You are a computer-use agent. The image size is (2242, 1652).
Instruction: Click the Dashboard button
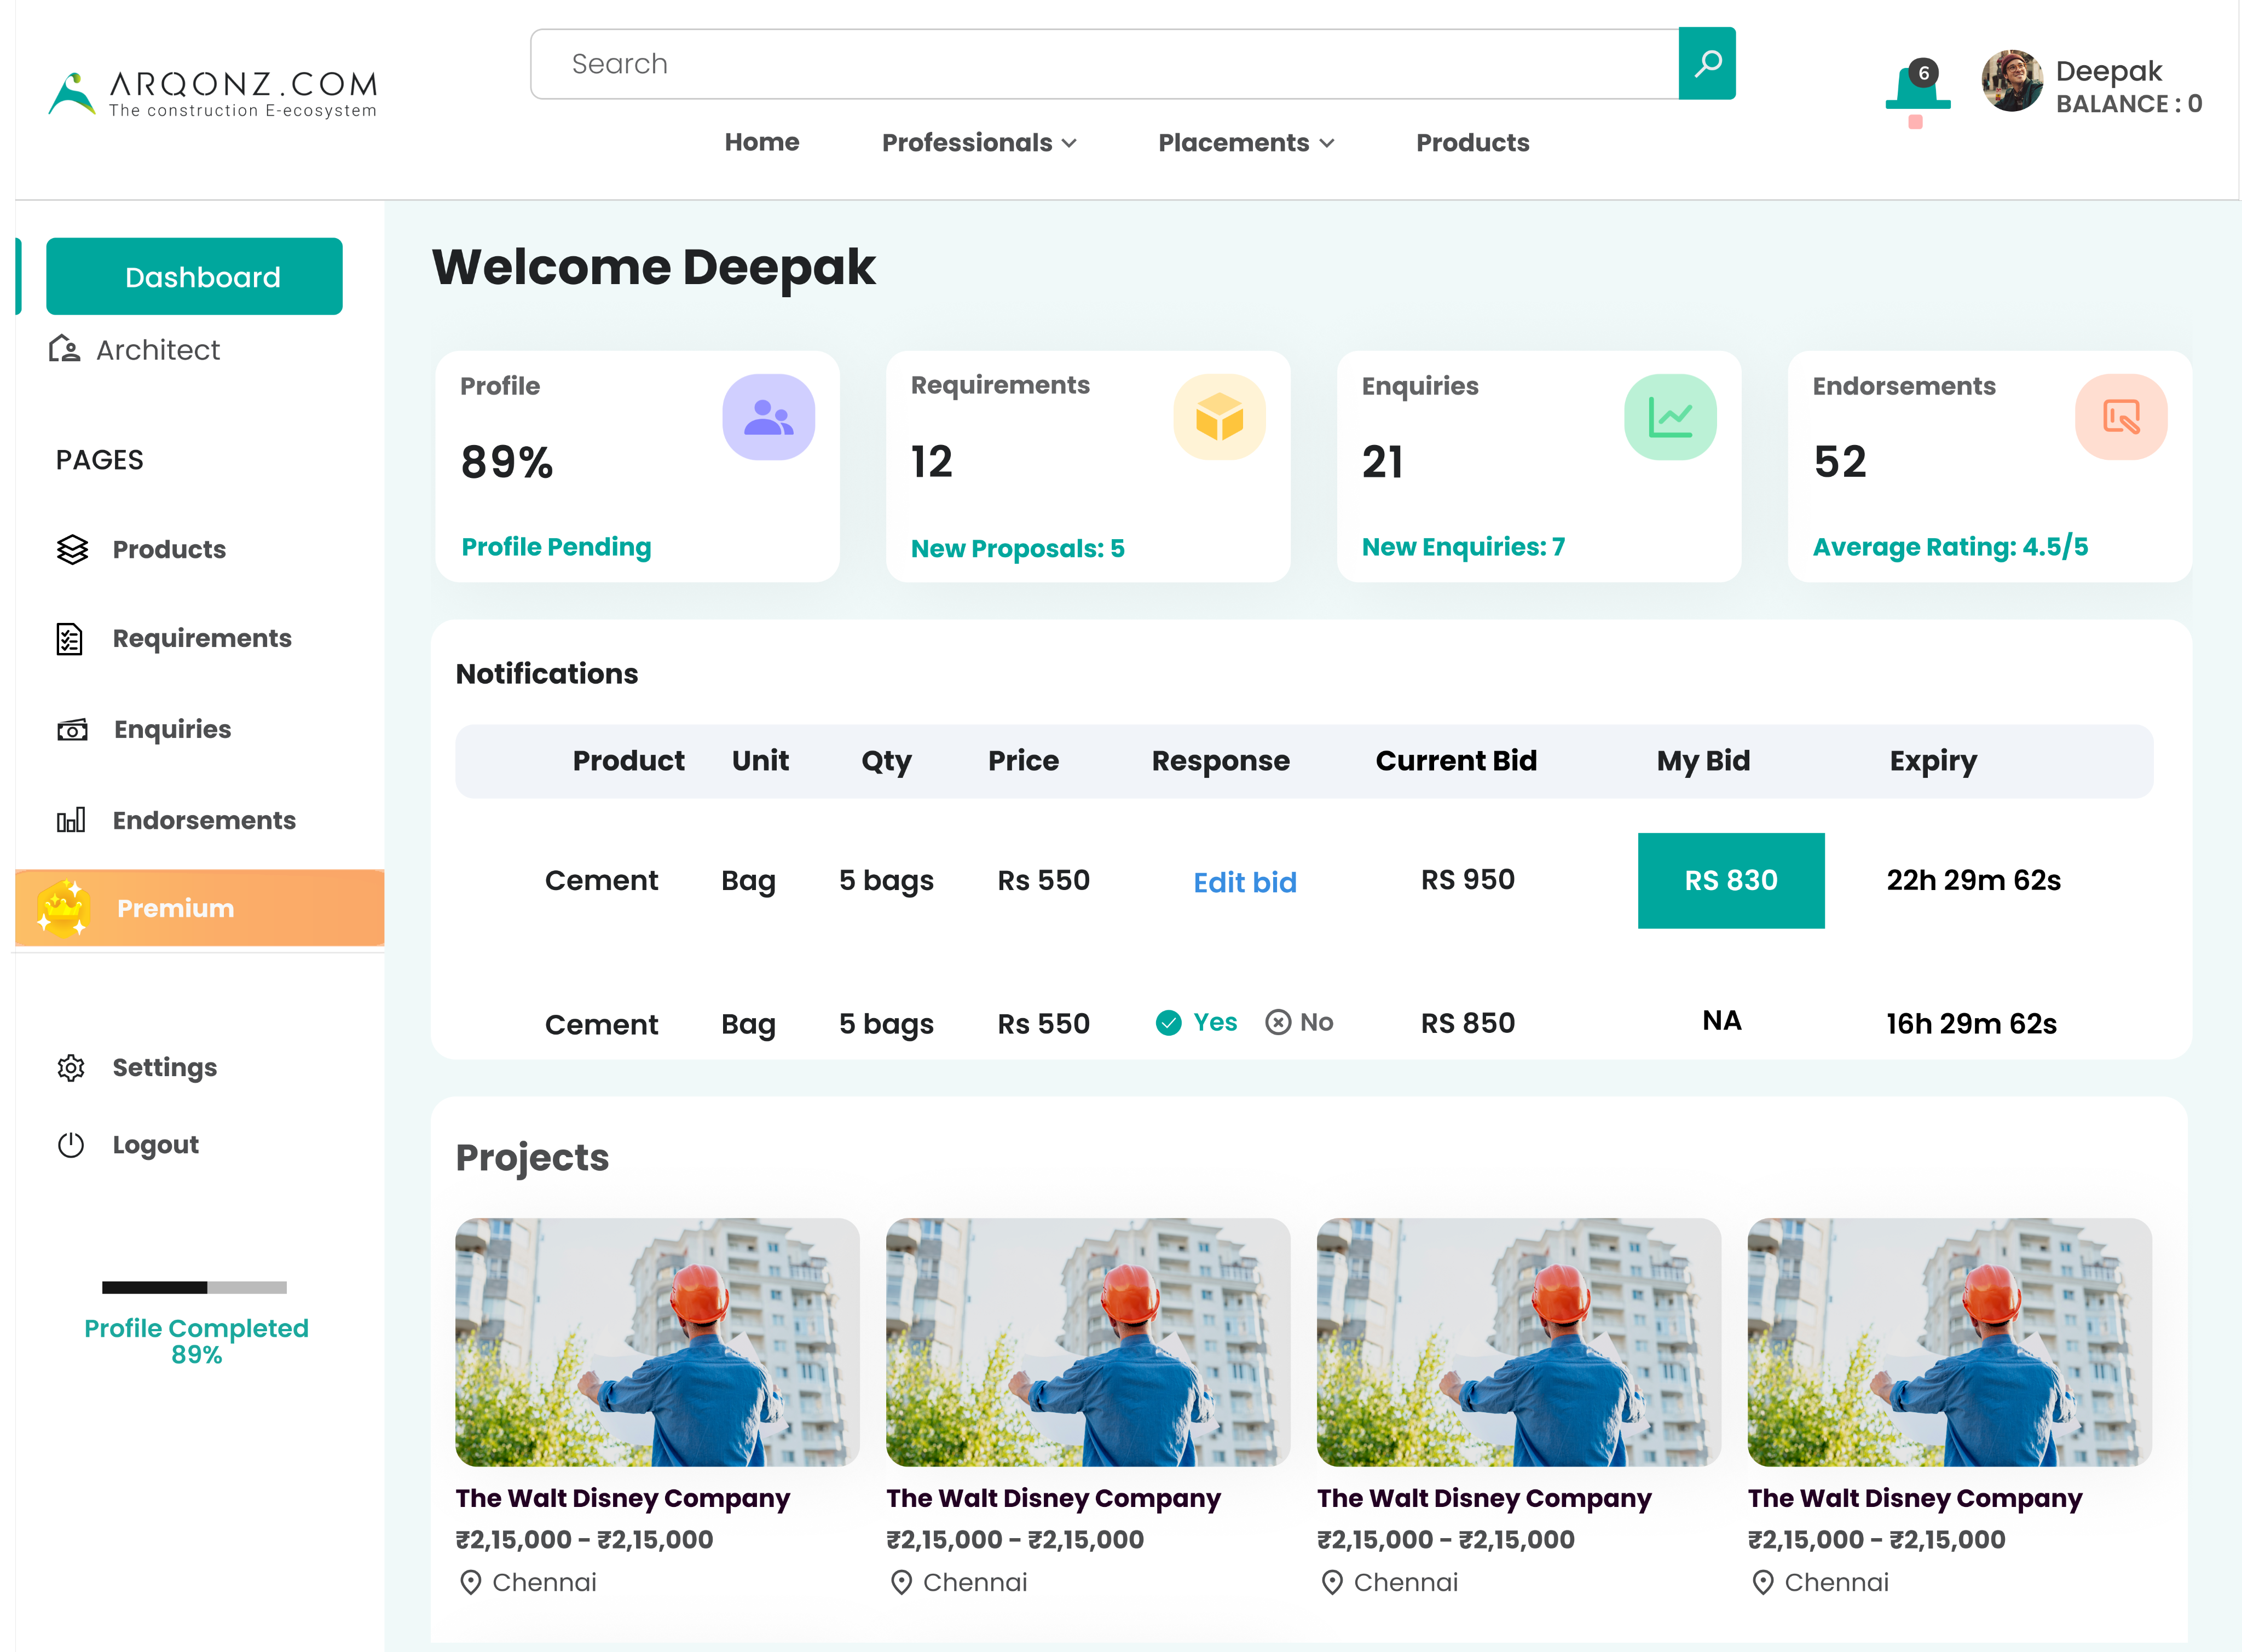pos(194,277)
